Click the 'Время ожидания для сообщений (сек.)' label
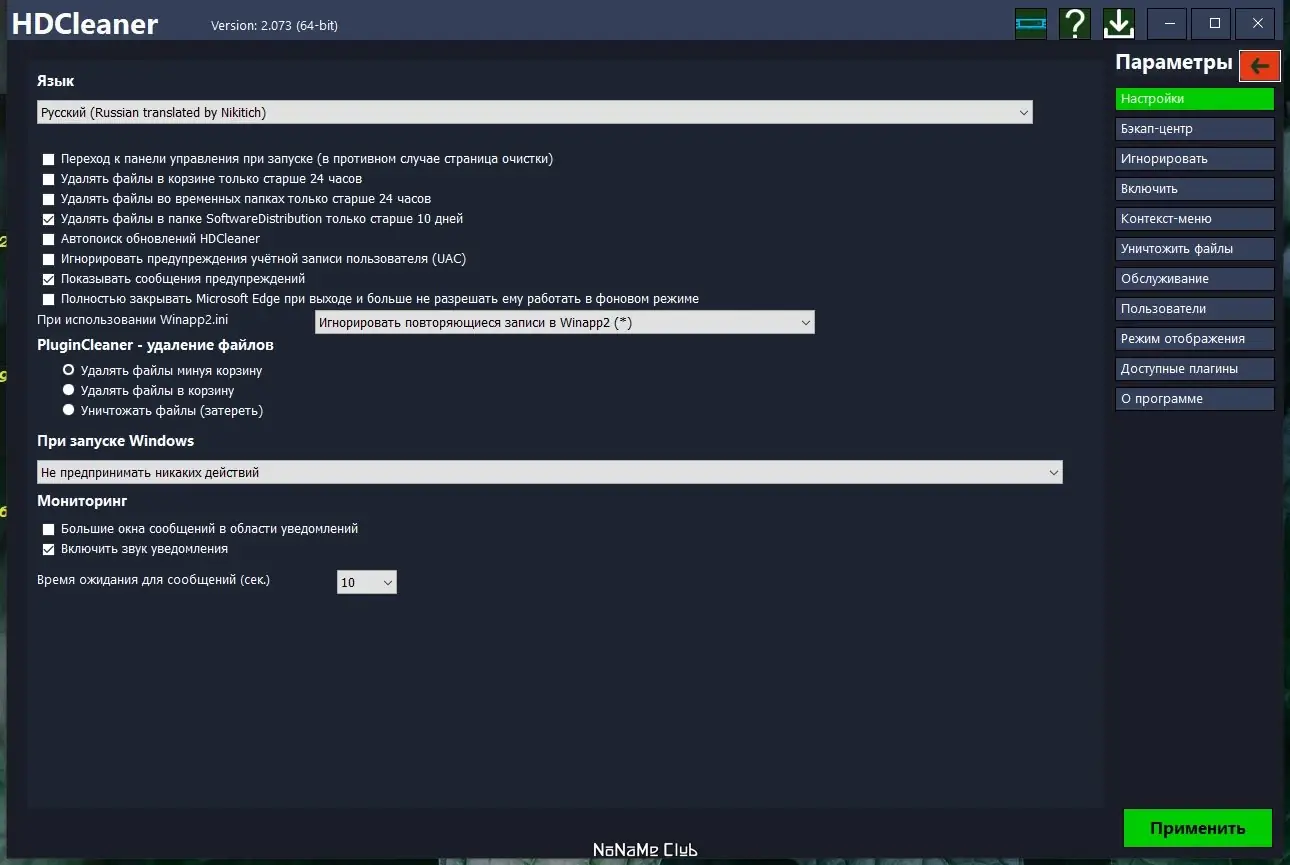The width and height of the screenshot is (1290, 865). [154, 580]
